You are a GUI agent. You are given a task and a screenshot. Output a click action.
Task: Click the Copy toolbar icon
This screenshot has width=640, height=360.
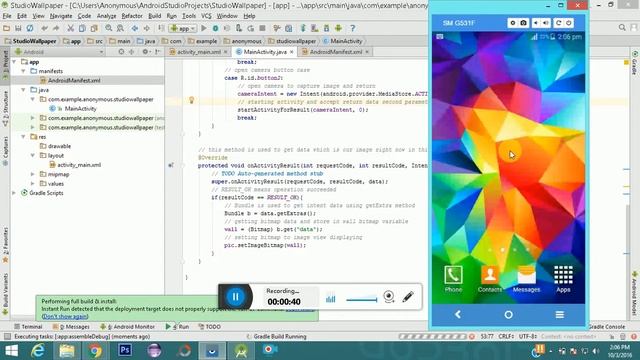tap(82, 28)
